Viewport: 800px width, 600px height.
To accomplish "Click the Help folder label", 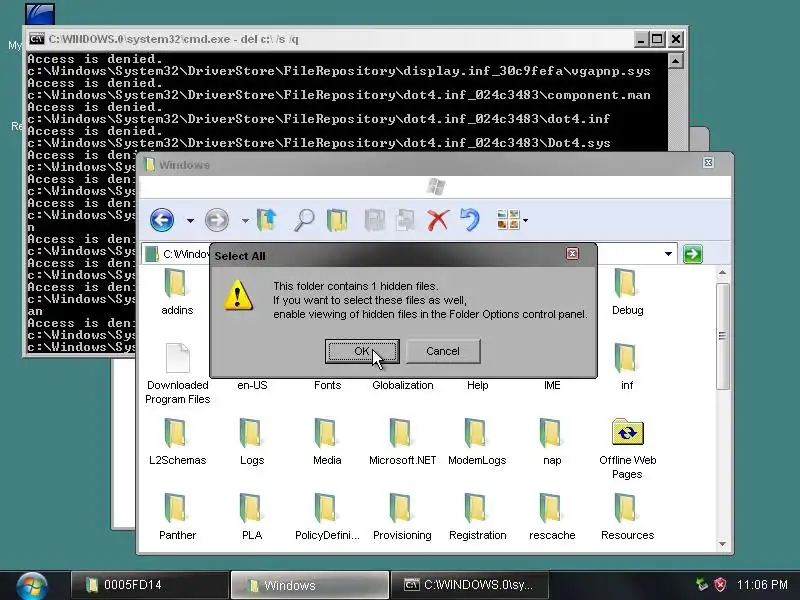I will tap(478, 385).
